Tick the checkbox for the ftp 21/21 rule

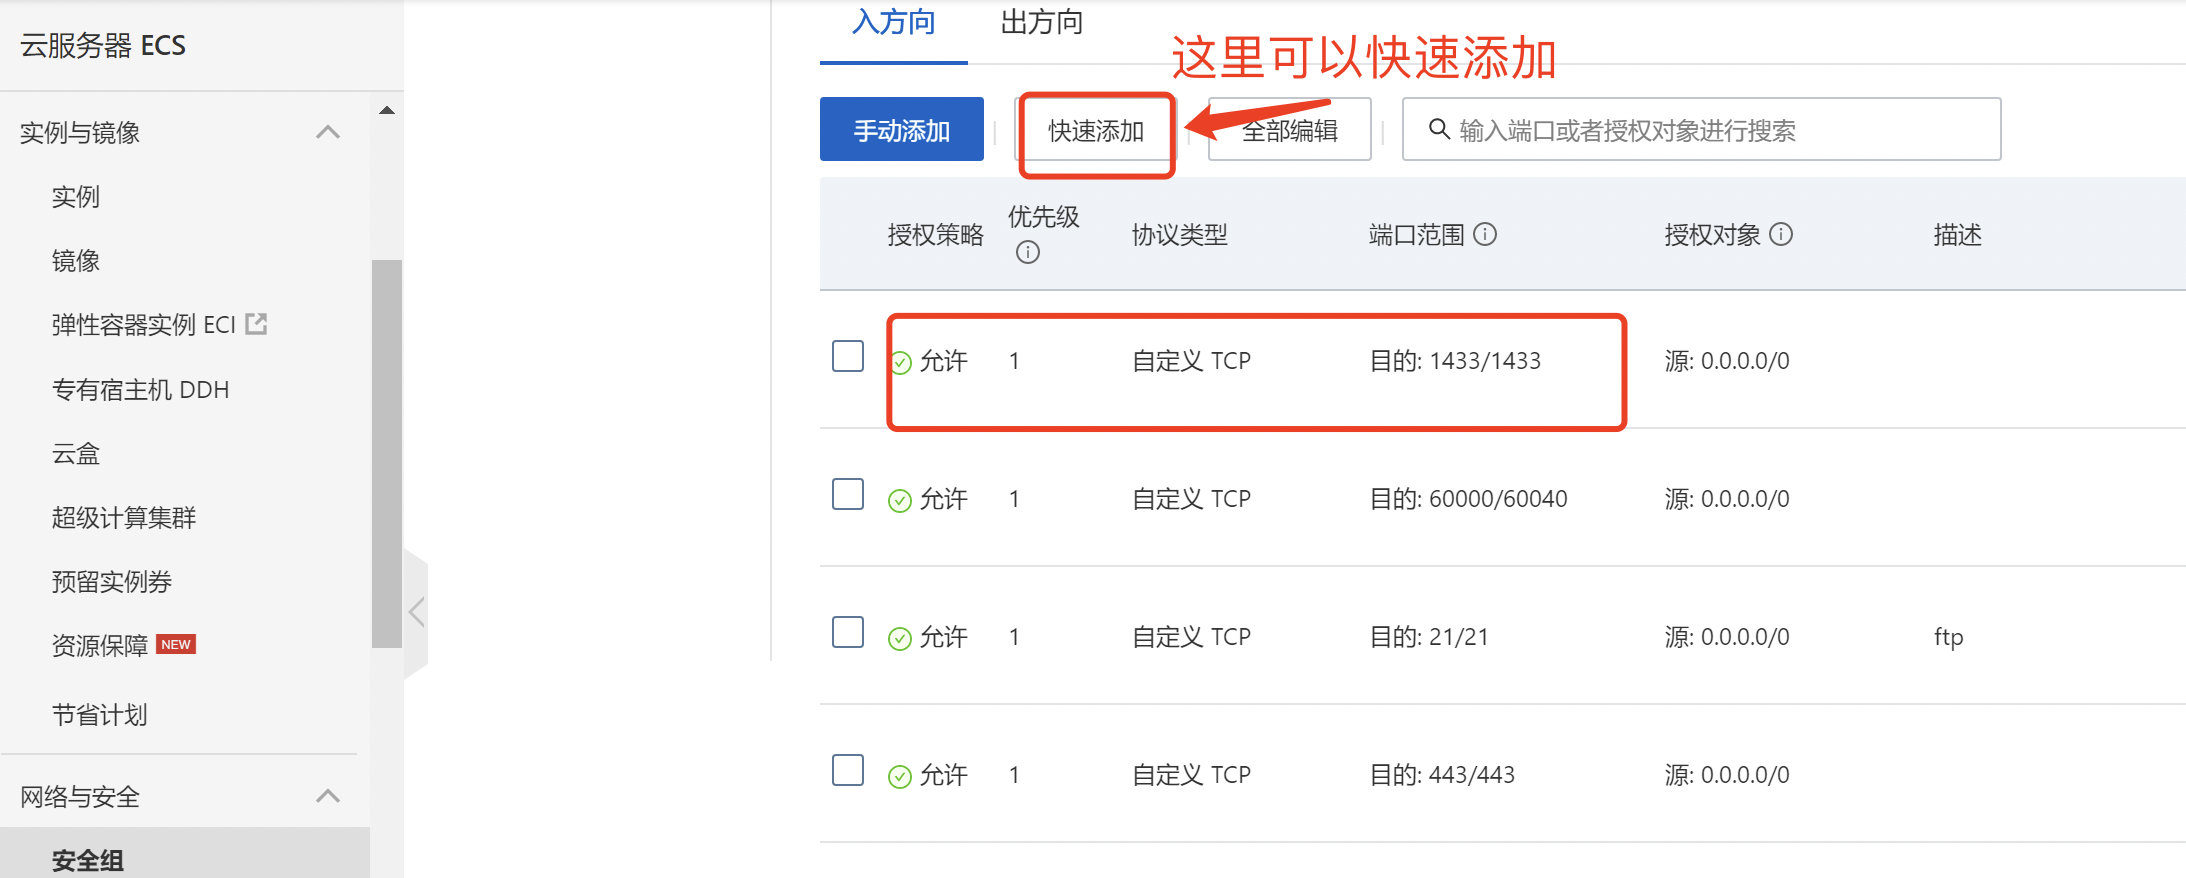click(x=848, y=632)
